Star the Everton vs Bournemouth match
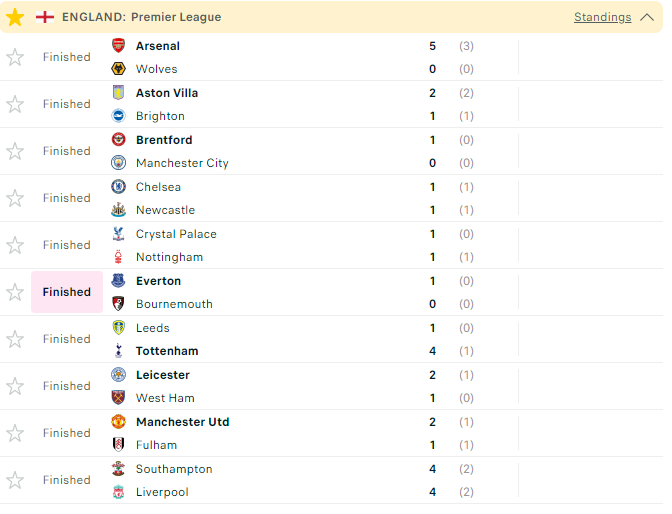The height and width of the screenshot is (514, 672). point(15,292)
